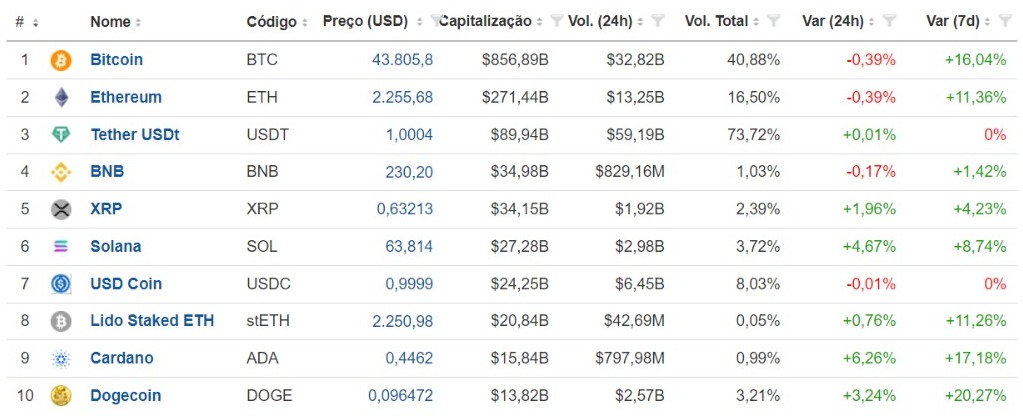Open filter funnel for Vol. (24h) column
The width and height of the screenshot is (1023, 416).
pos(658,22)
